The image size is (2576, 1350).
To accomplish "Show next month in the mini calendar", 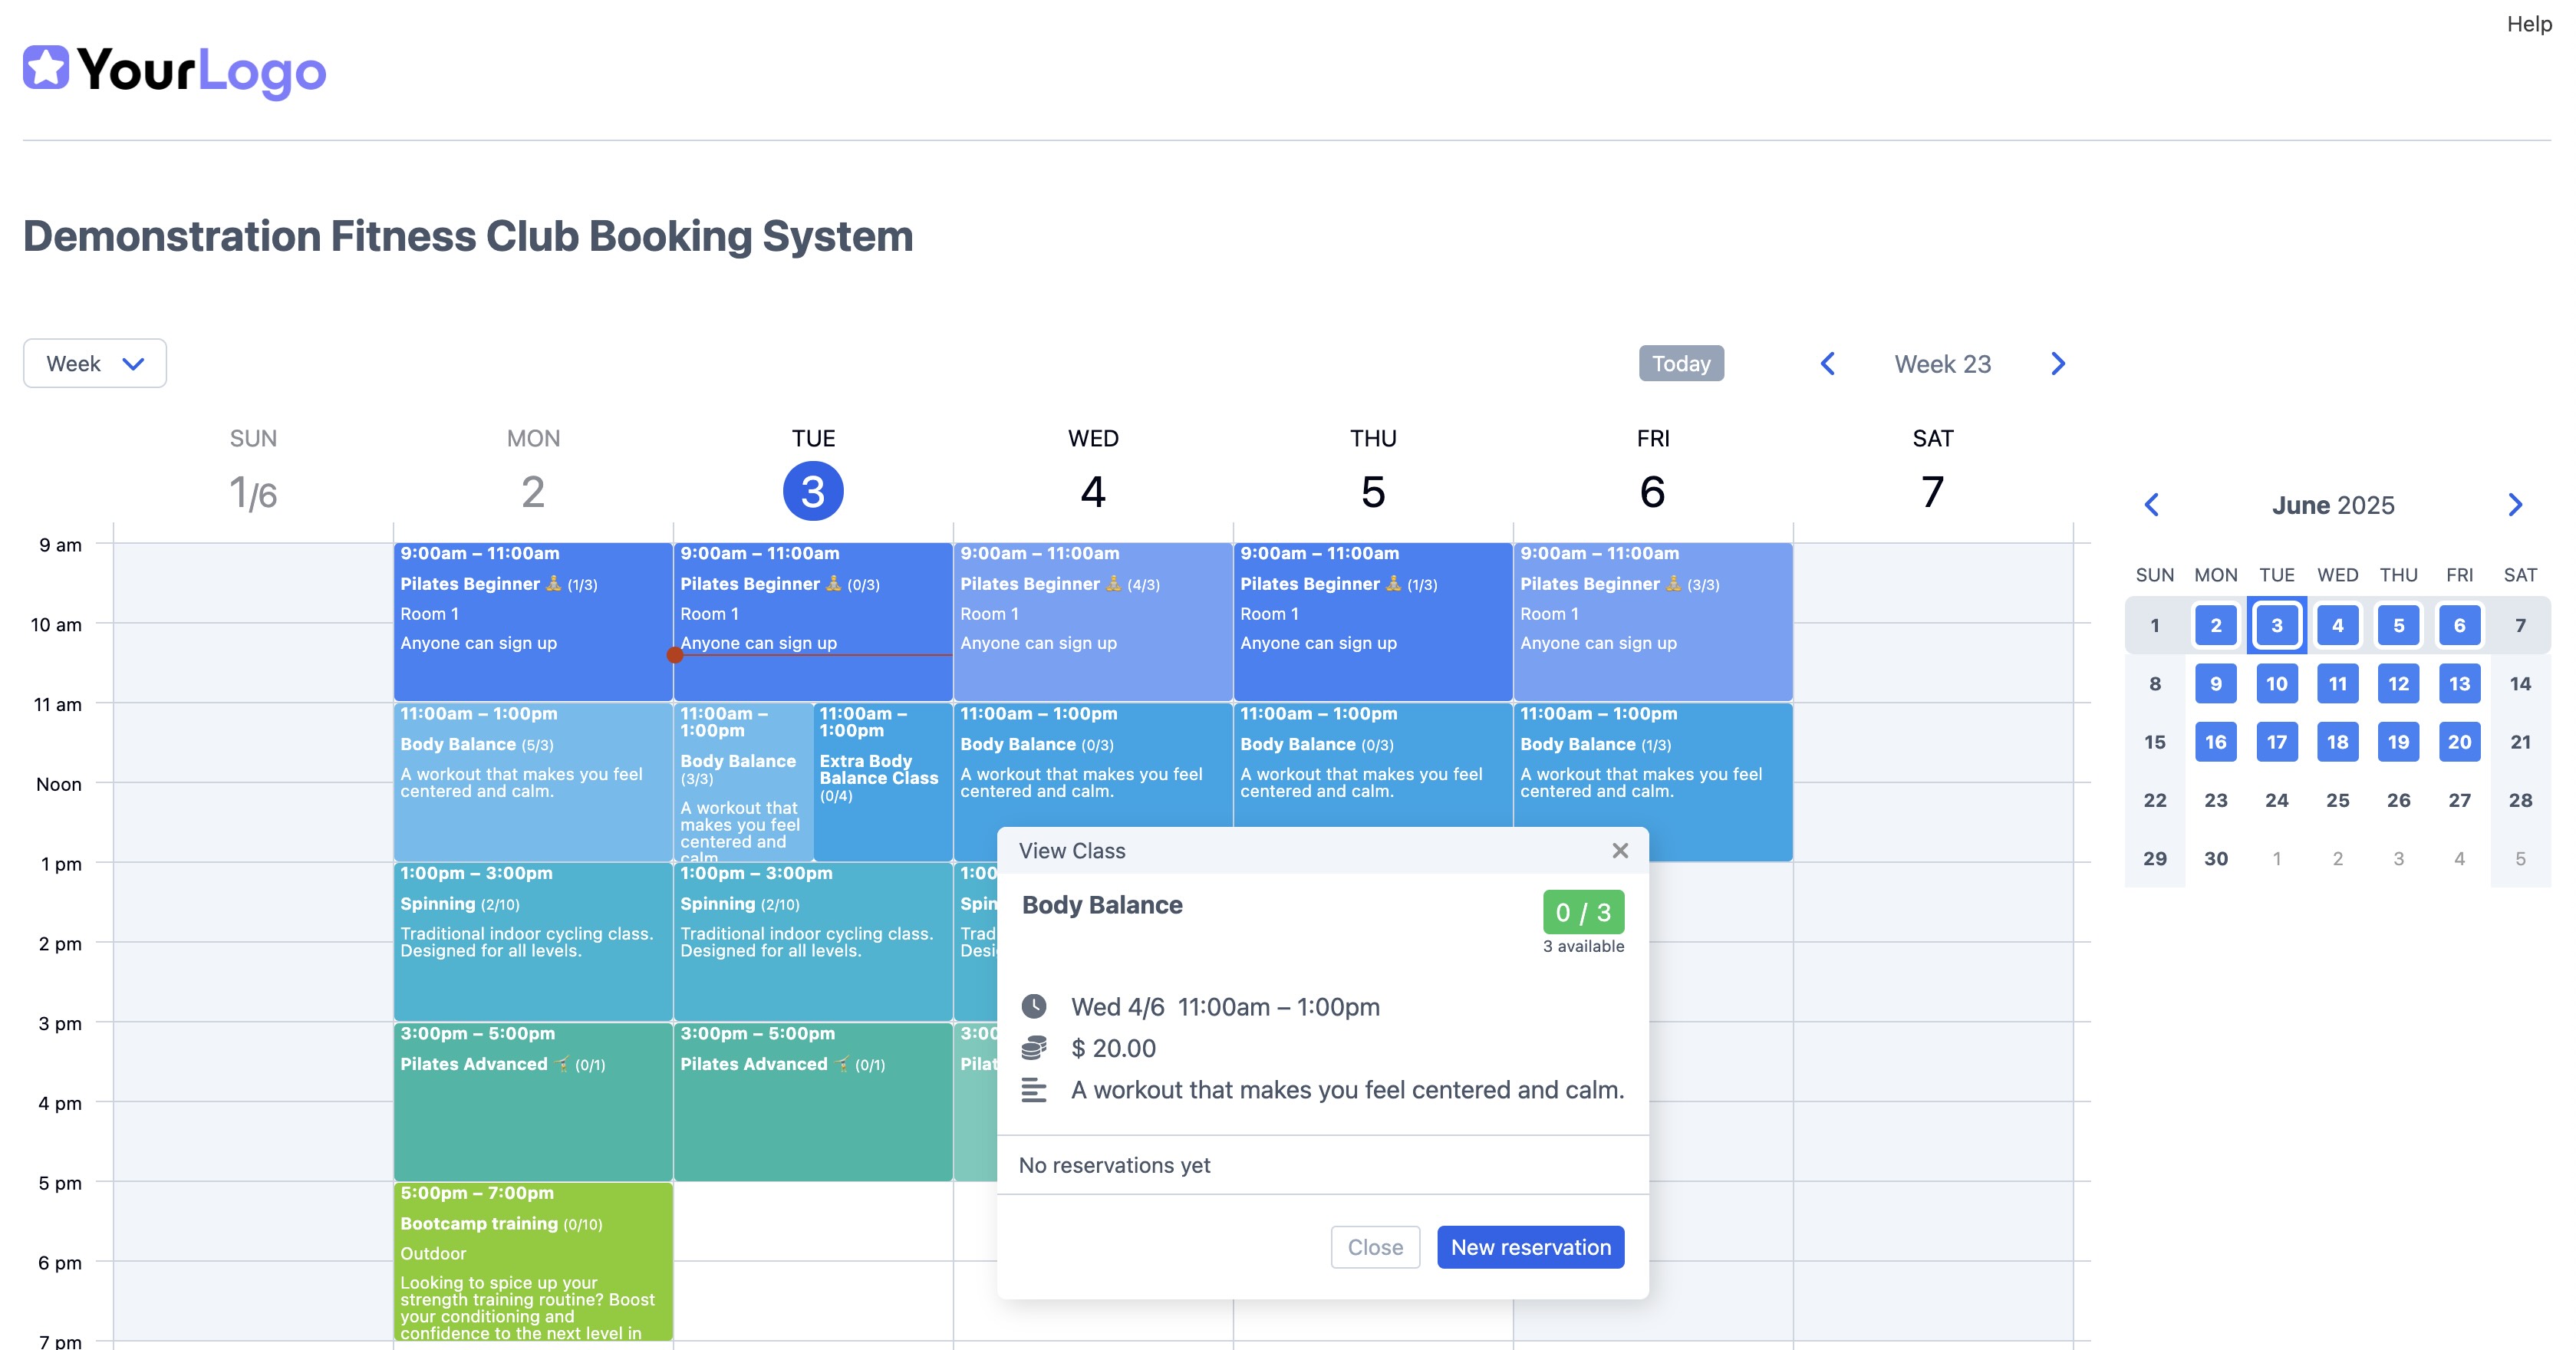I will 2516,505.
